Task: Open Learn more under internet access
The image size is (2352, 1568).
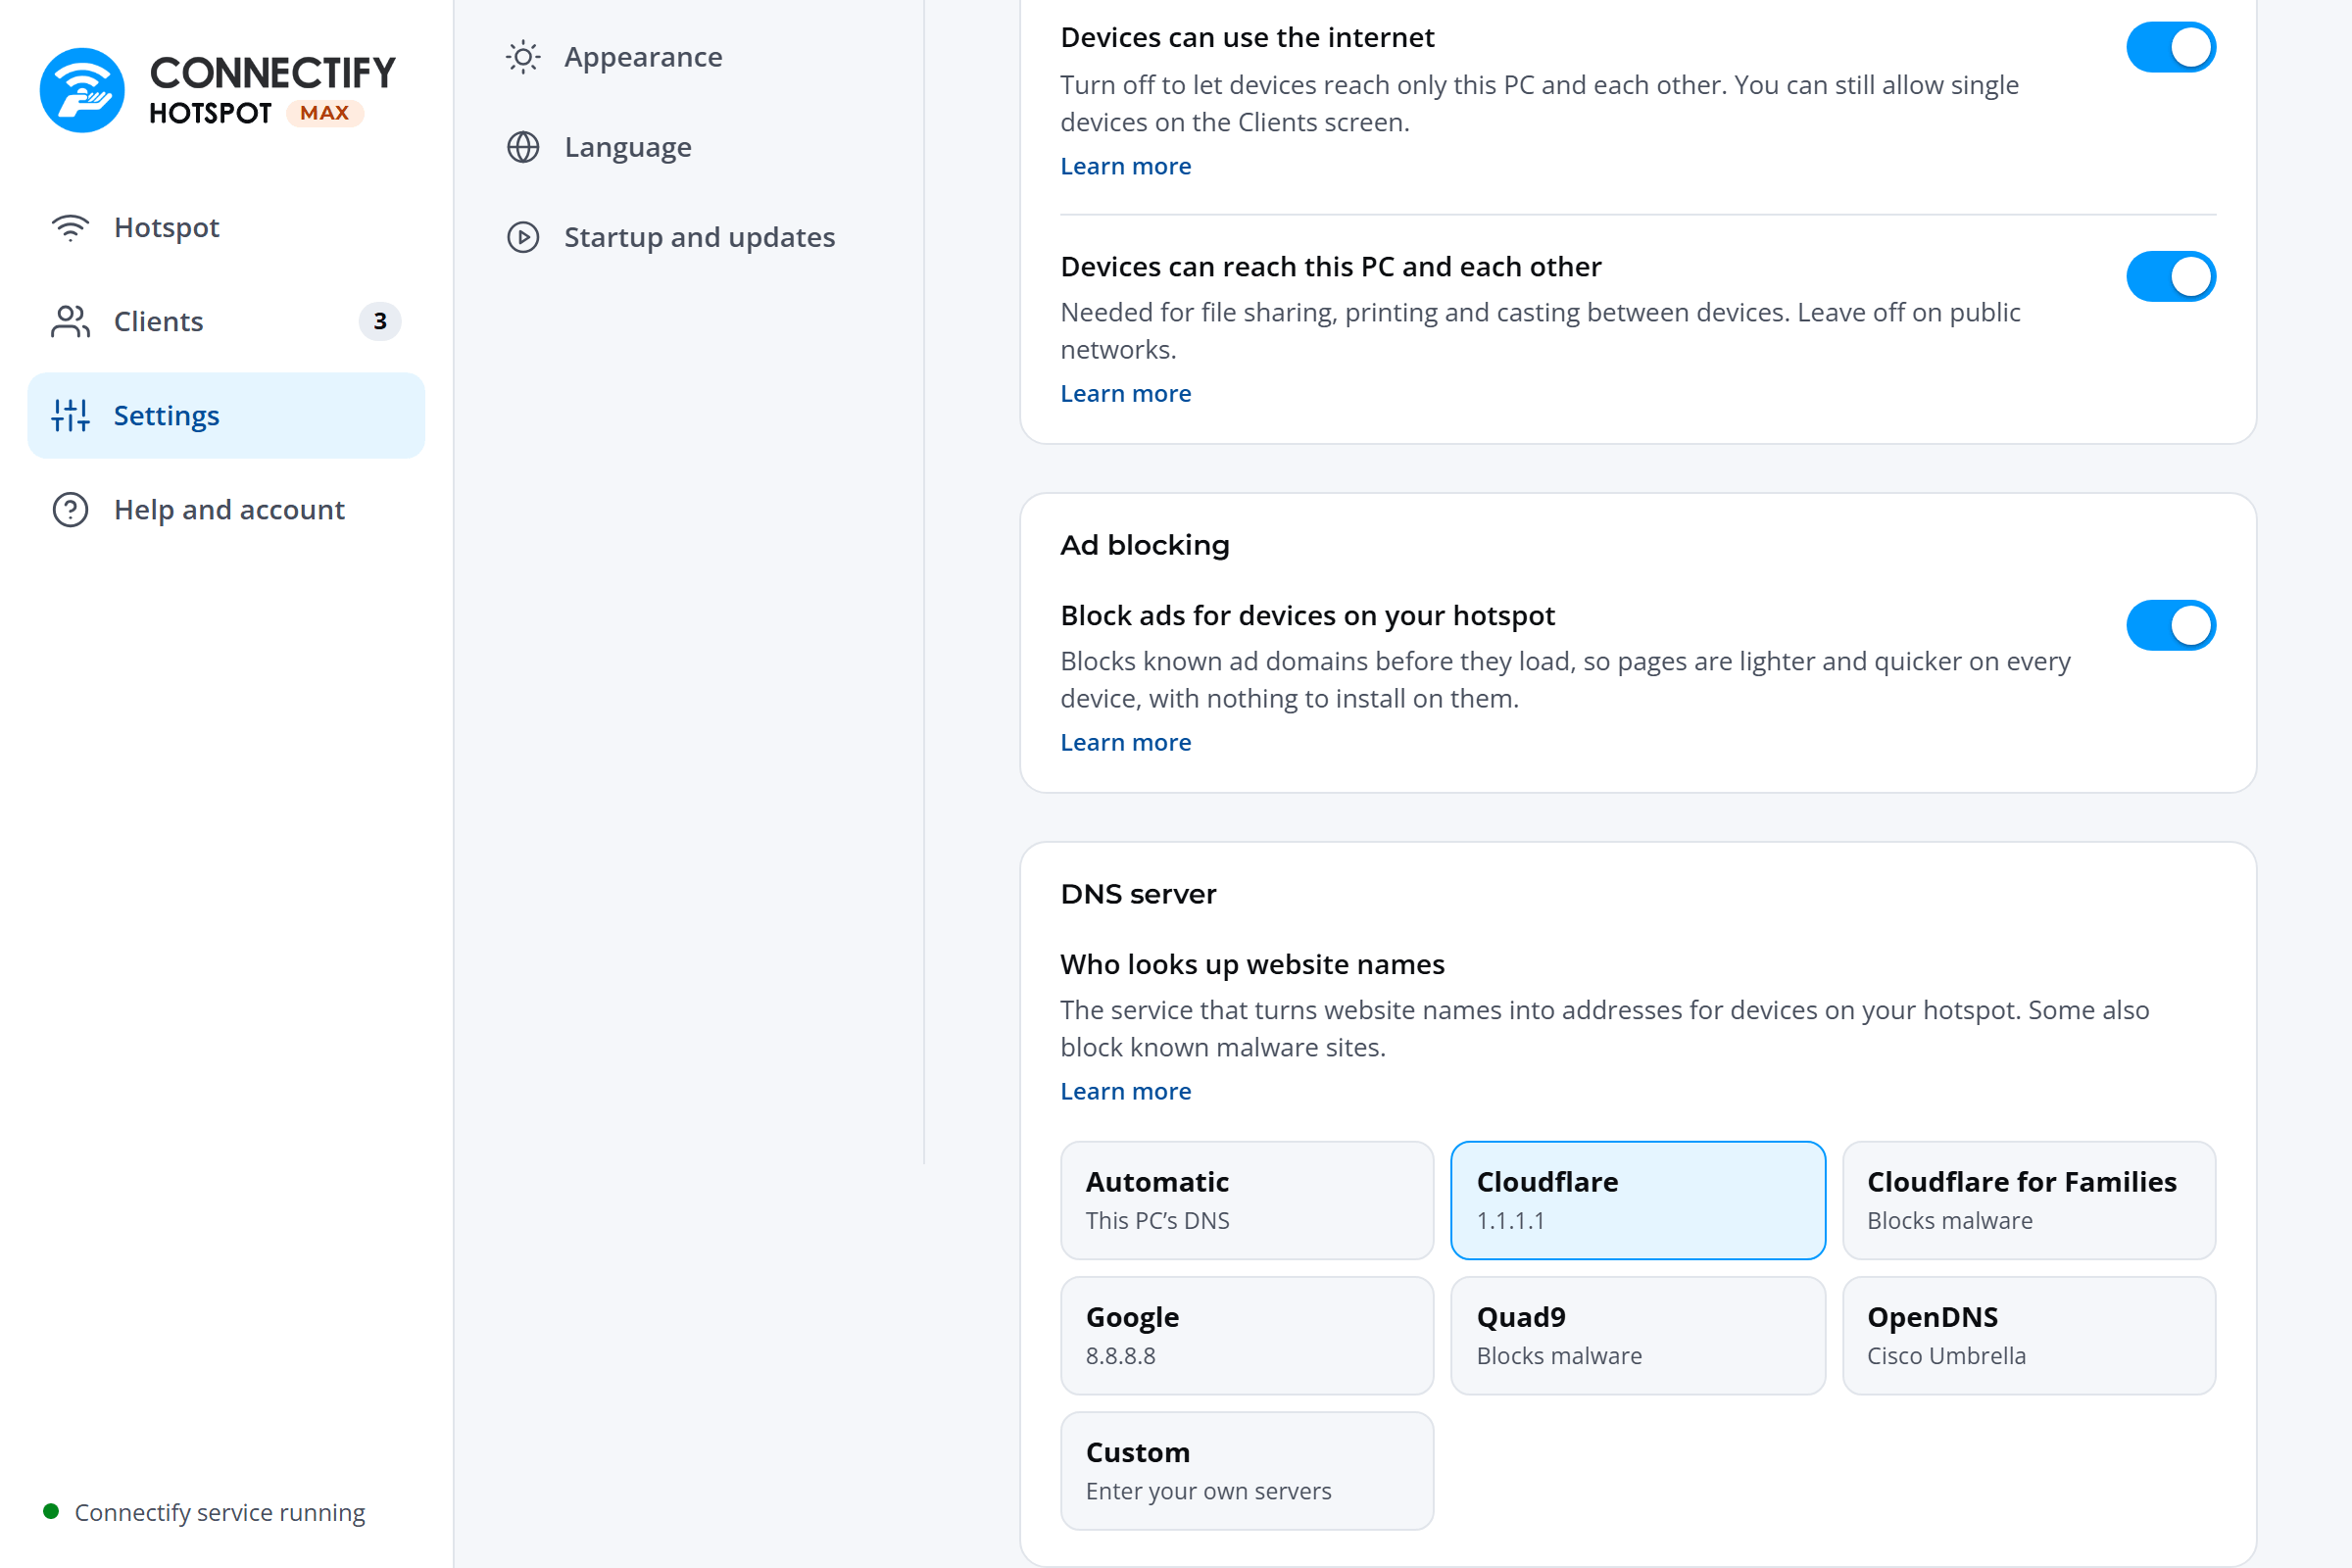Action: pos(1126,166)
